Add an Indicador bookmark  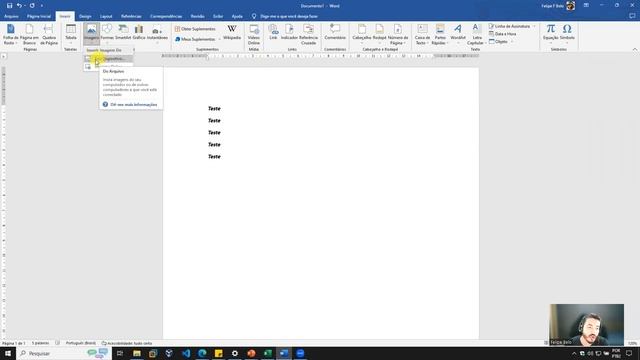(x=289, y=33)
